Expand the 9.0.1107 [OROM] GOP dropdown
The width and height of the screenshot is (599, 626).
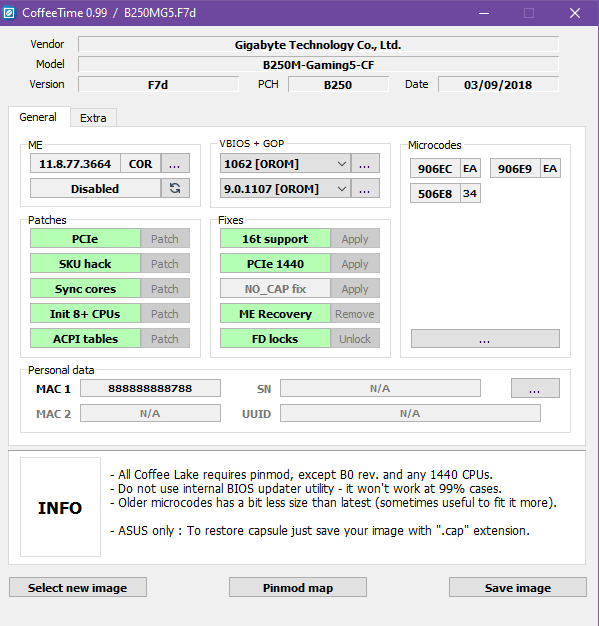coord(341,188)
